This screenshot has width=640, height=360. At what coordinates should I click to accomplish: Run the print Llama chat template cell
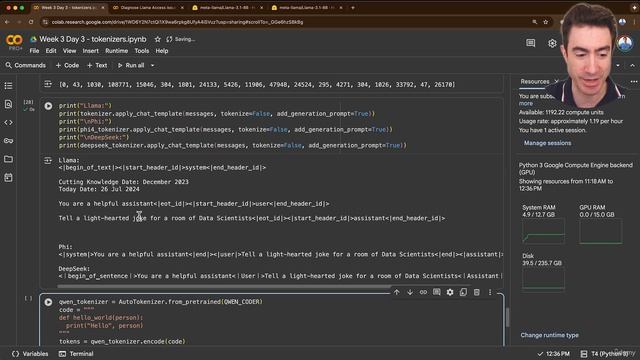(48, 106)
